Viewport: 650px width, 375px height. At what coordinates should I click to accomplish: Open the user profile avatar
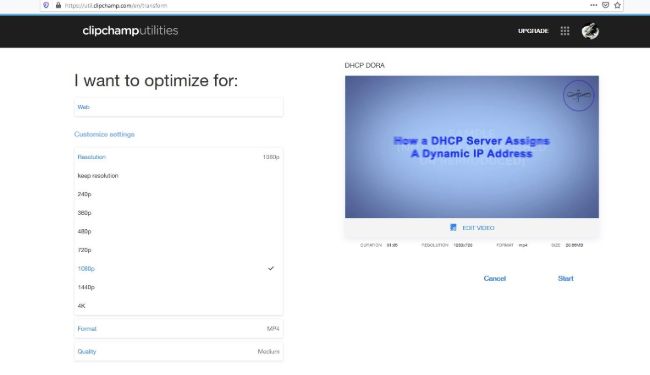coord(590,31)
